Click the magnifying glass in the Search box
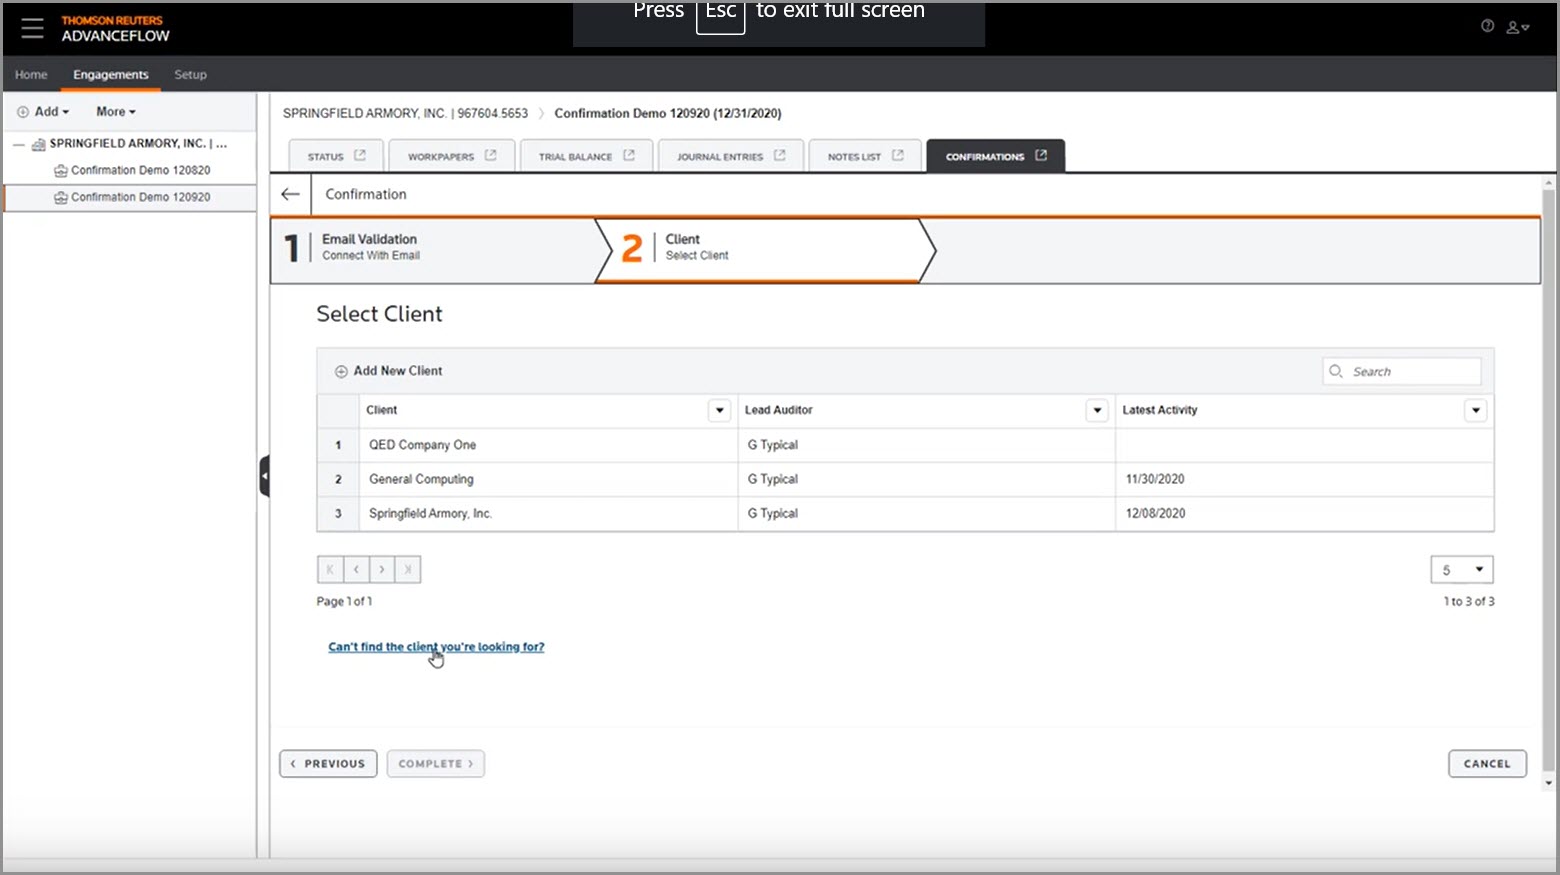The height and width of the screenshot is (875, 1560). (1336, 371)
